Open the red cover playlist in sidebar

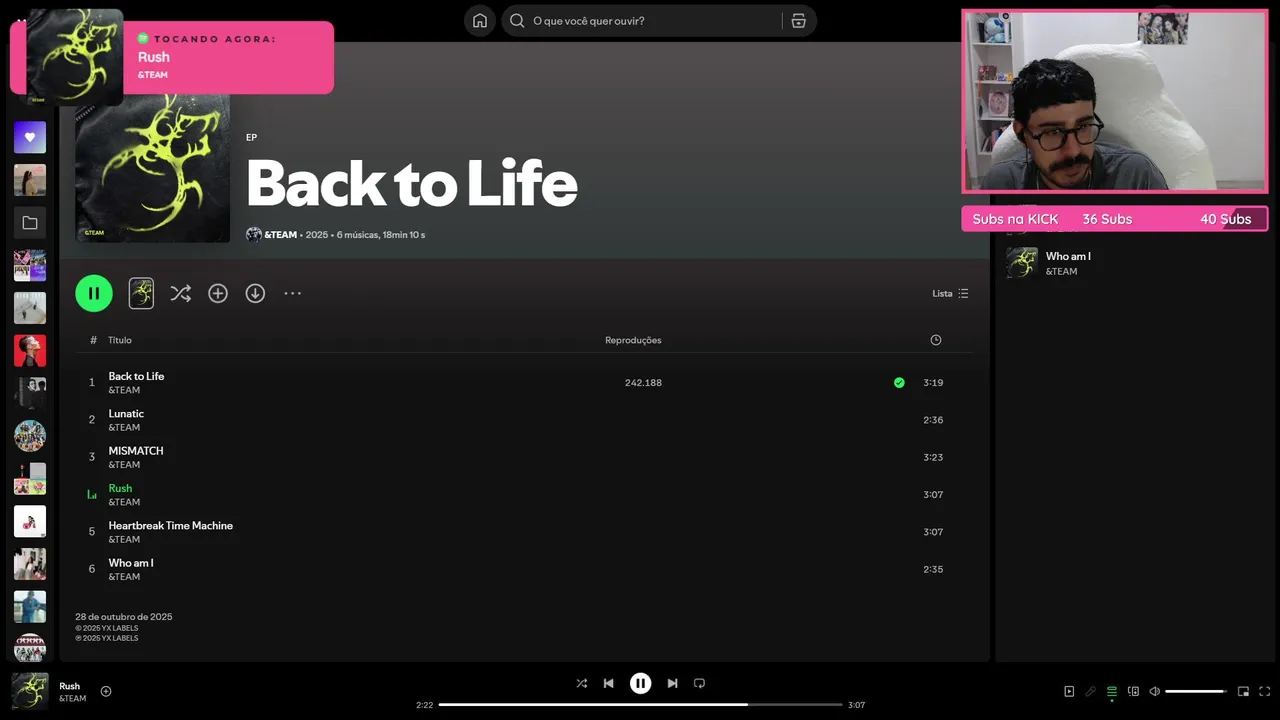tap(30, 351)
